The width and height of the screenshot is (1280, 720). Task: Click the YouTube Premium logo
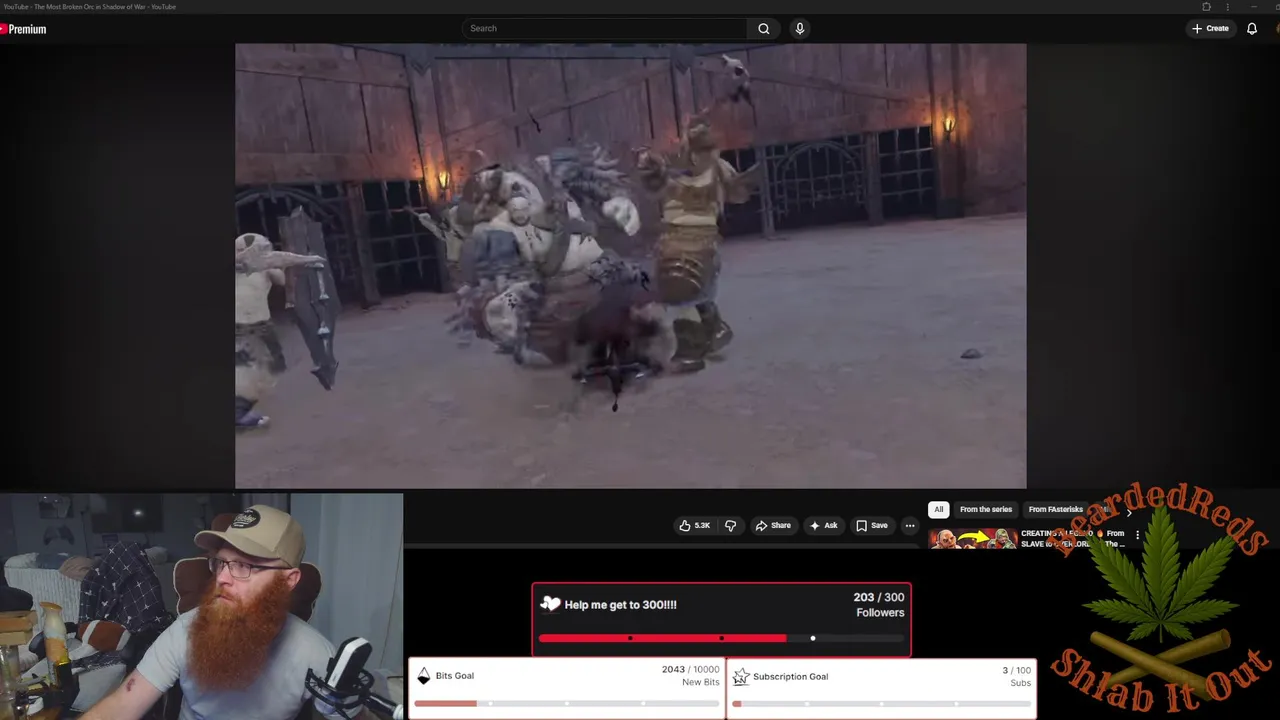[23, 29]
